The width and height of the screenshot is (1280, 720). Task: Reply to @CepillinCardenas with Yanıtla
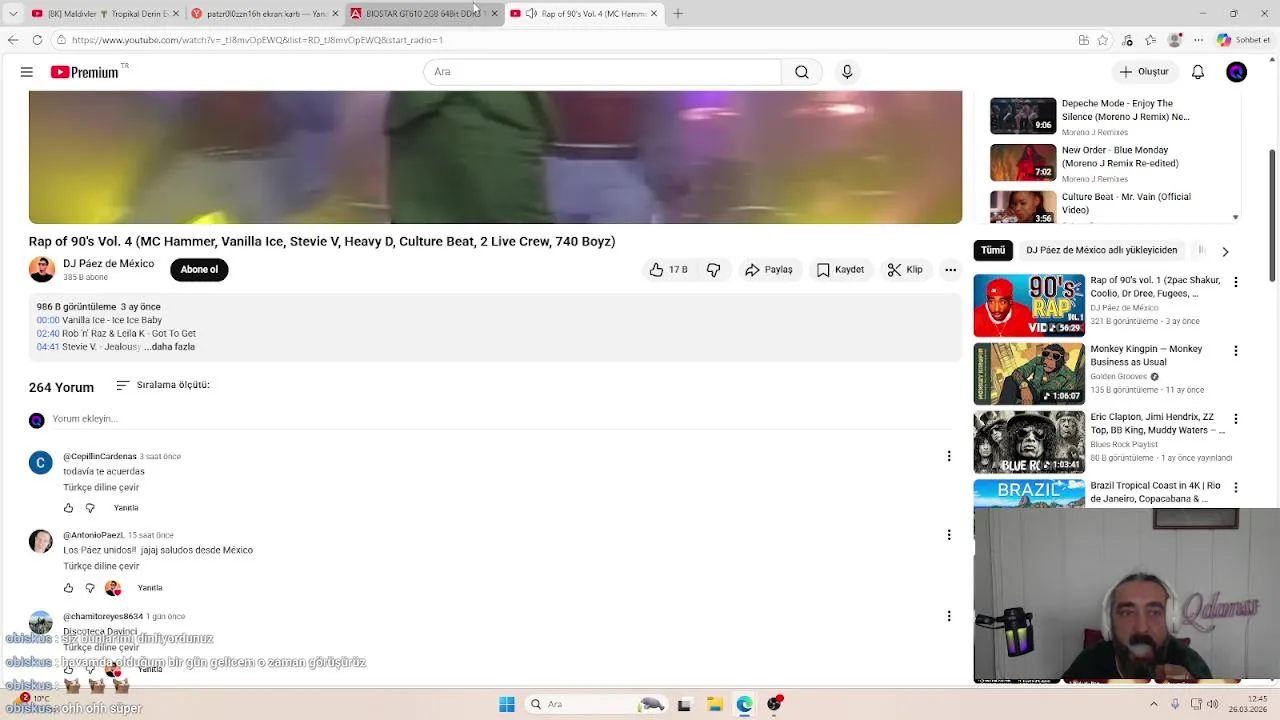[126, 508]
